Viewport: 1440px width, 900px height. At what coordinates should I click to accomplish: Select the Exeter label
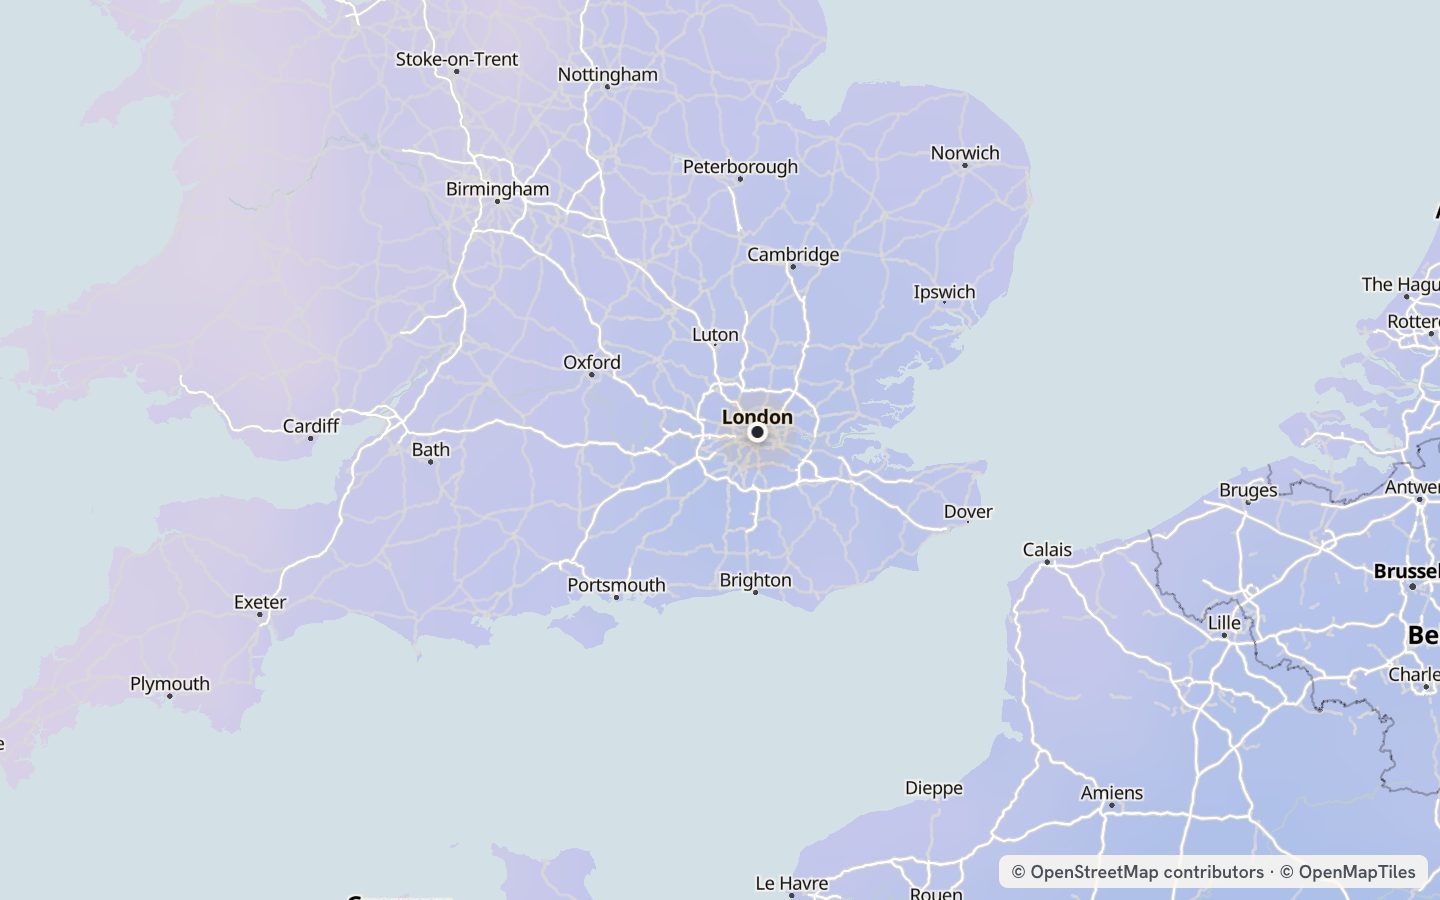click(x=260, y=602)
